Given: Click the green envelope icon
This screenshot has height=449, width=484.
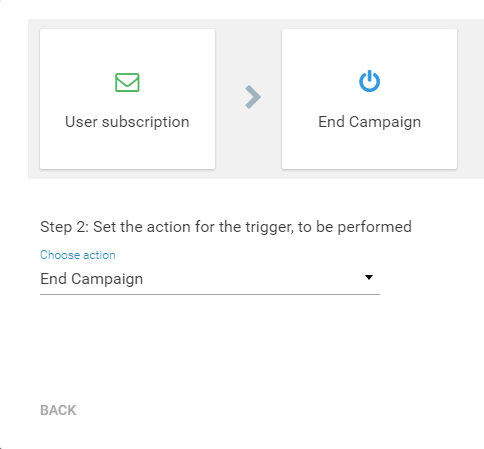Looking at the screenshot, I should pyautogui.click(x=127, y=82).
